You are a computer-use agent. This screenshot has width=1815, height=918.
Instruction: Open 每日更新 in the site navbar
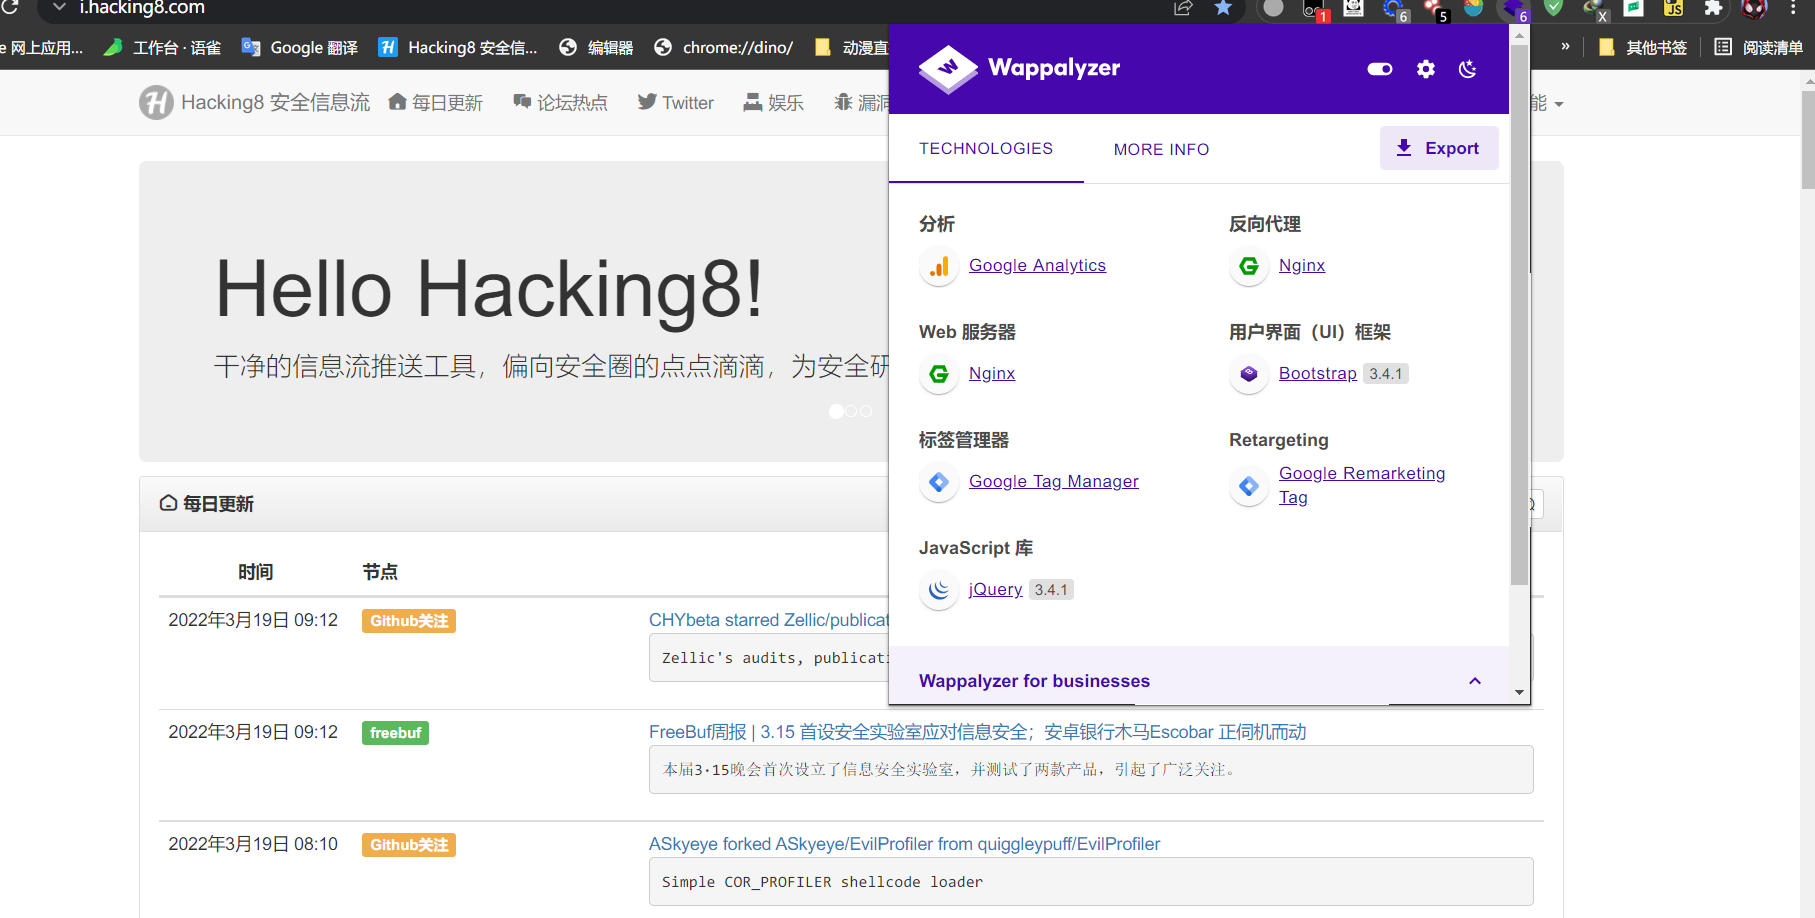click(x=436, y=102)
